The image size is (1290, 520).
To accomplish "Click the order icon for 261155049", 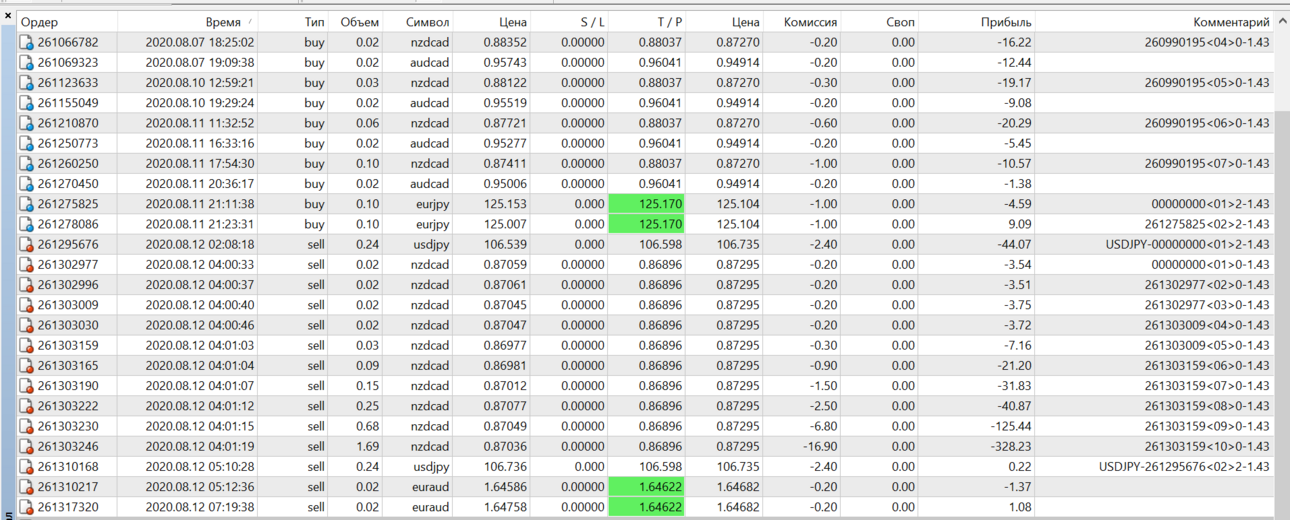I will point(27,103).
